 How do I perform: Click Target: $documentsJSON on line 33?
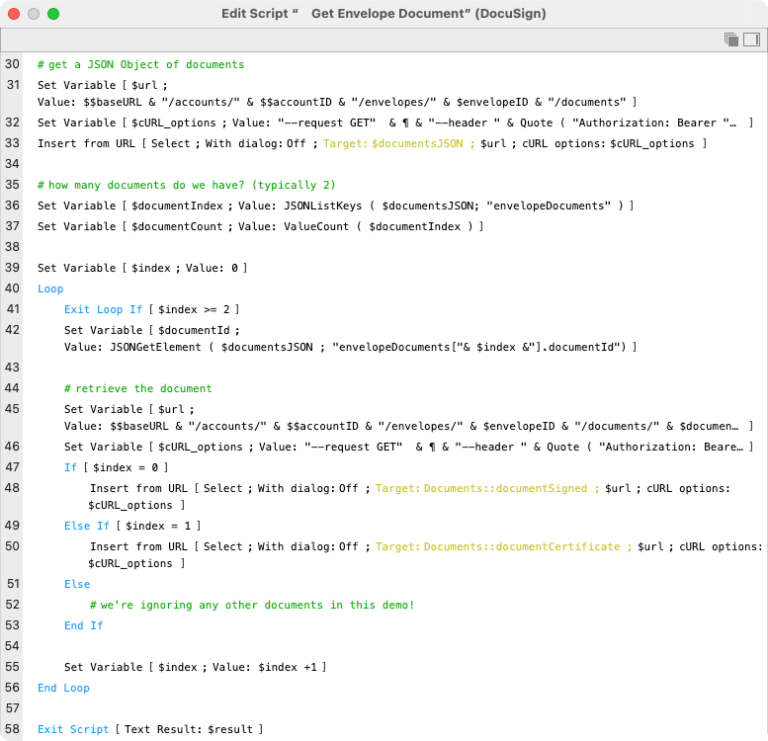[393, 144]
